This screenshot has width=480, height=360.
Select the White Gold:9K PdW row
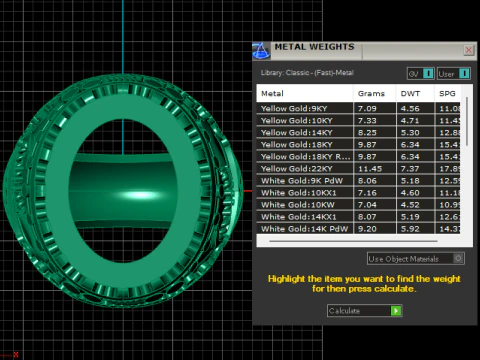358,180
